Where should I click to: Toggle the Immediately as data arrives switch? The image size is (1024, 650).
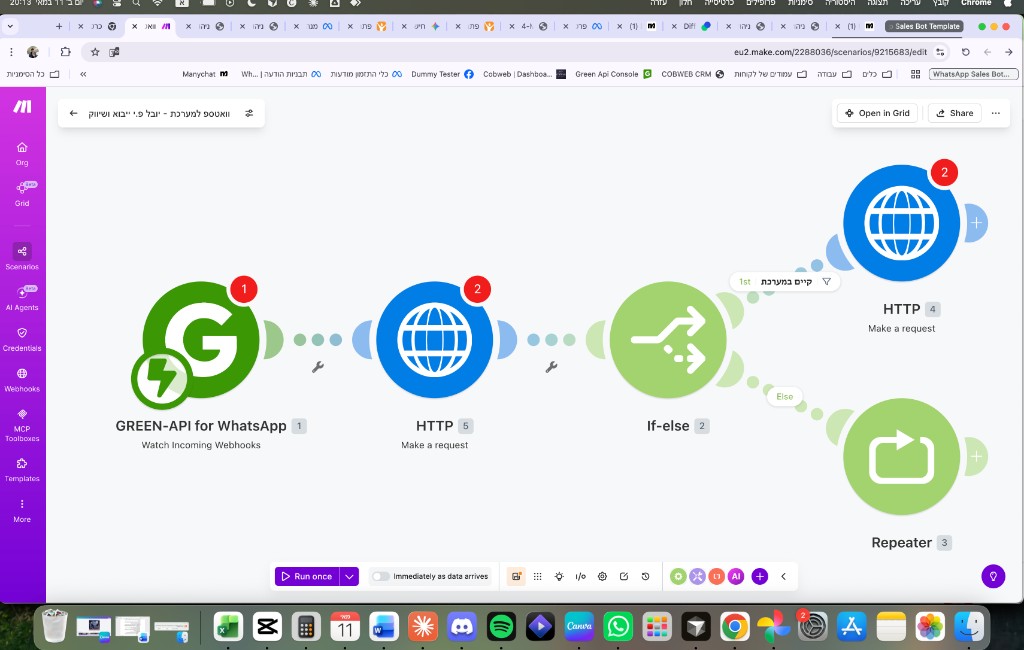click(x=381, y=576)
